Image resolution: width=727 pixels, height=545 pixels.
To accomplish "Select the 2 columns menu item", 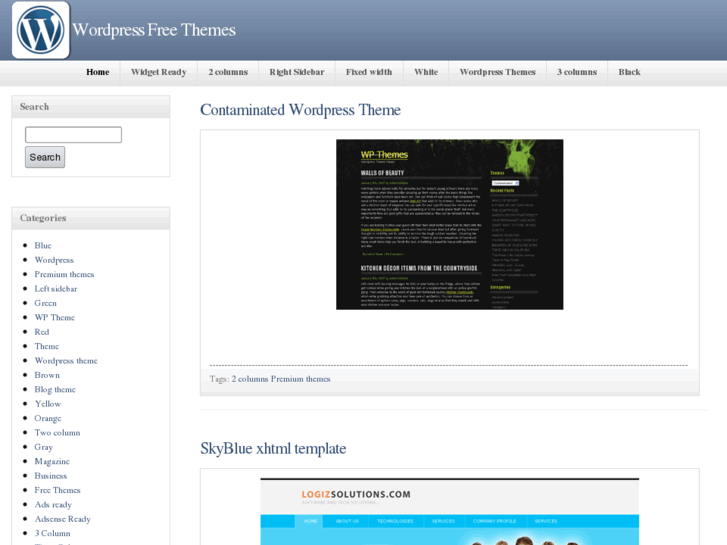I will tap(228, 72).
